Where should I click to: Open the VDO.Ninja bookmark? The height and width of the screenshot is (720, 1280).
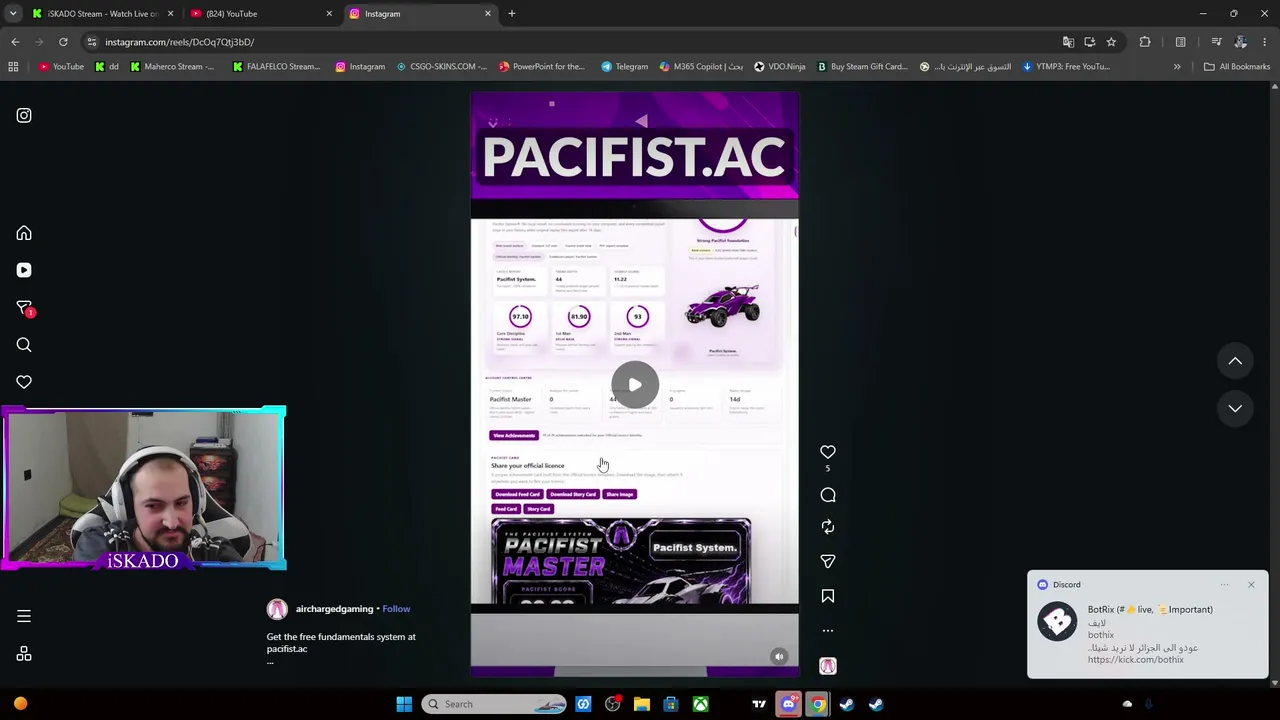click(779, 67)
